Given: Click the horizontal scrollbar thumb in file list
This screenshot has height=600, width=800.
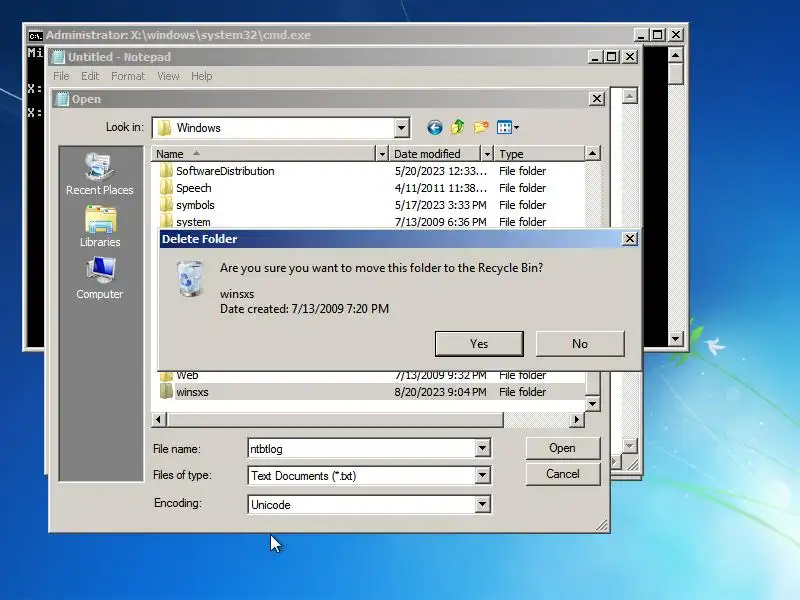Looking at the screenshot, I should (x=335, y=419).
